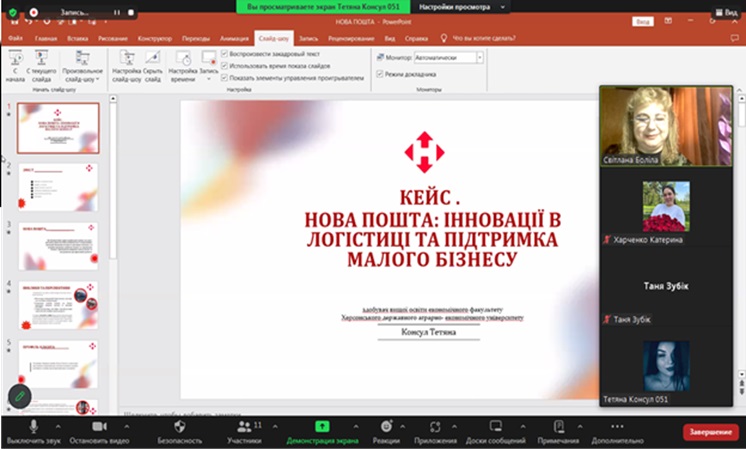Select slide 2 thumbnail in slide panel
This screenshot has height=450, width=746.
[58, 187]
